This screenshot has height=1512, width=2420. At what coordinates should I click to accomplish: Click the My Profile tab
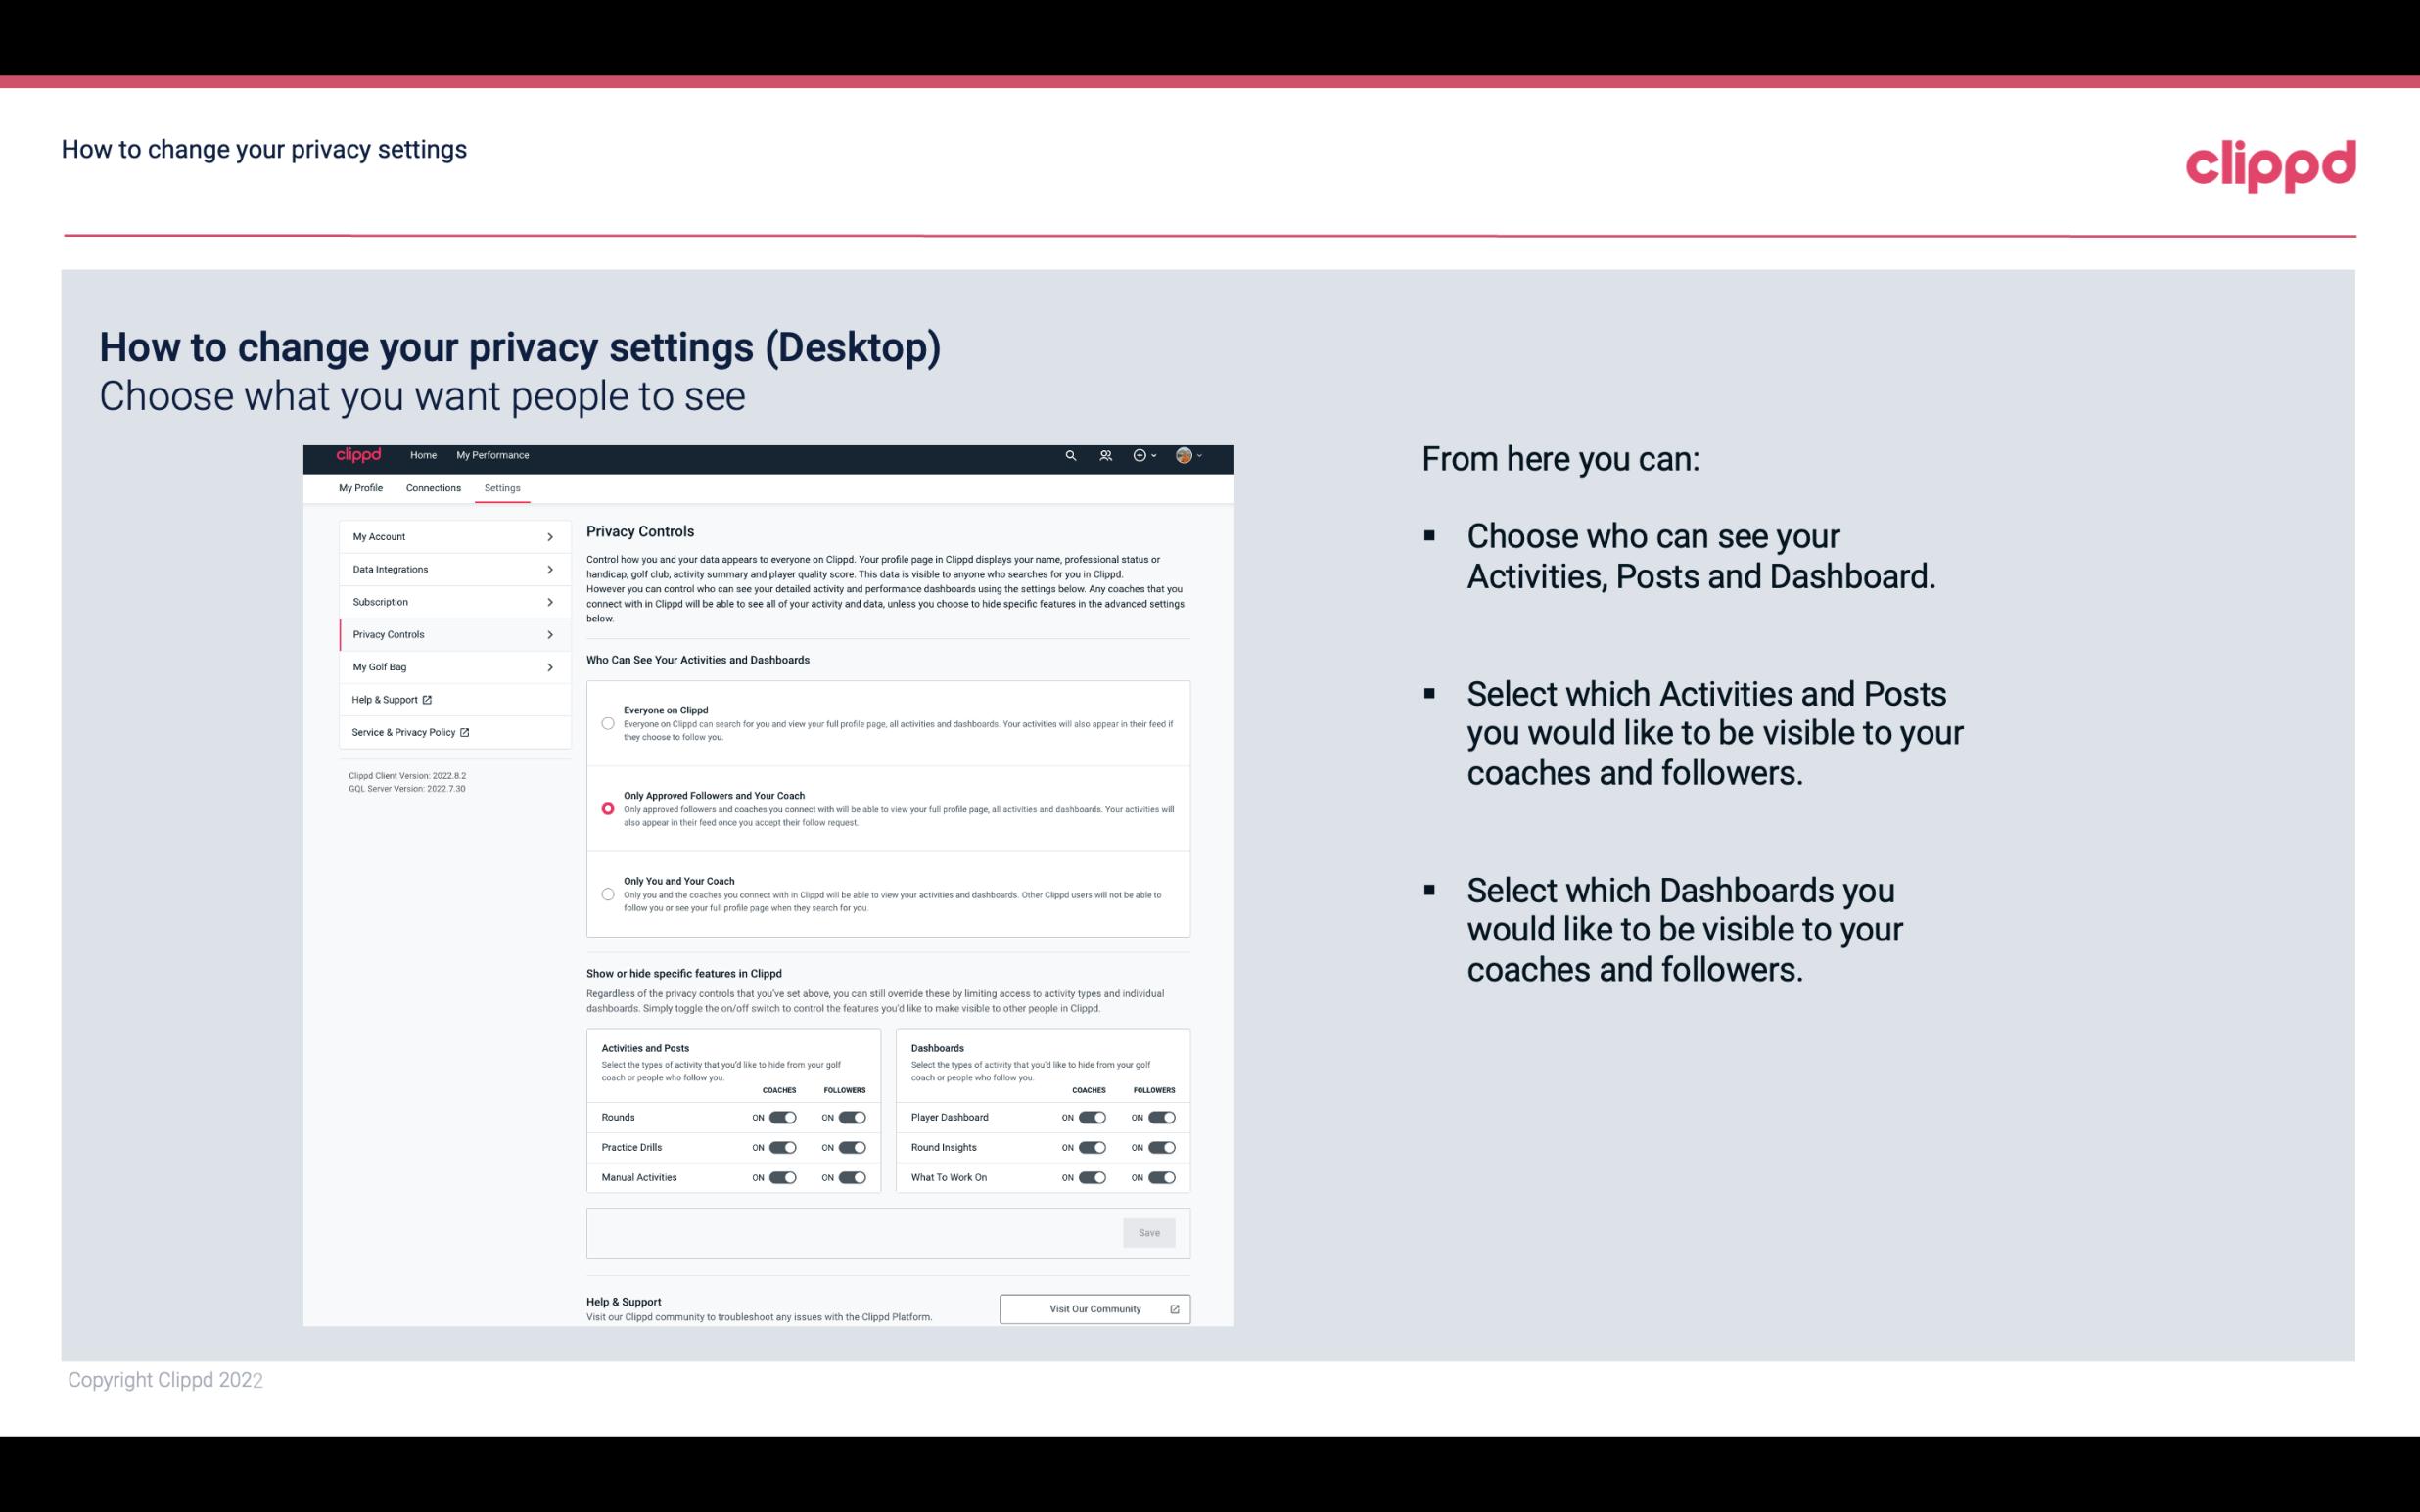[360, 487]
